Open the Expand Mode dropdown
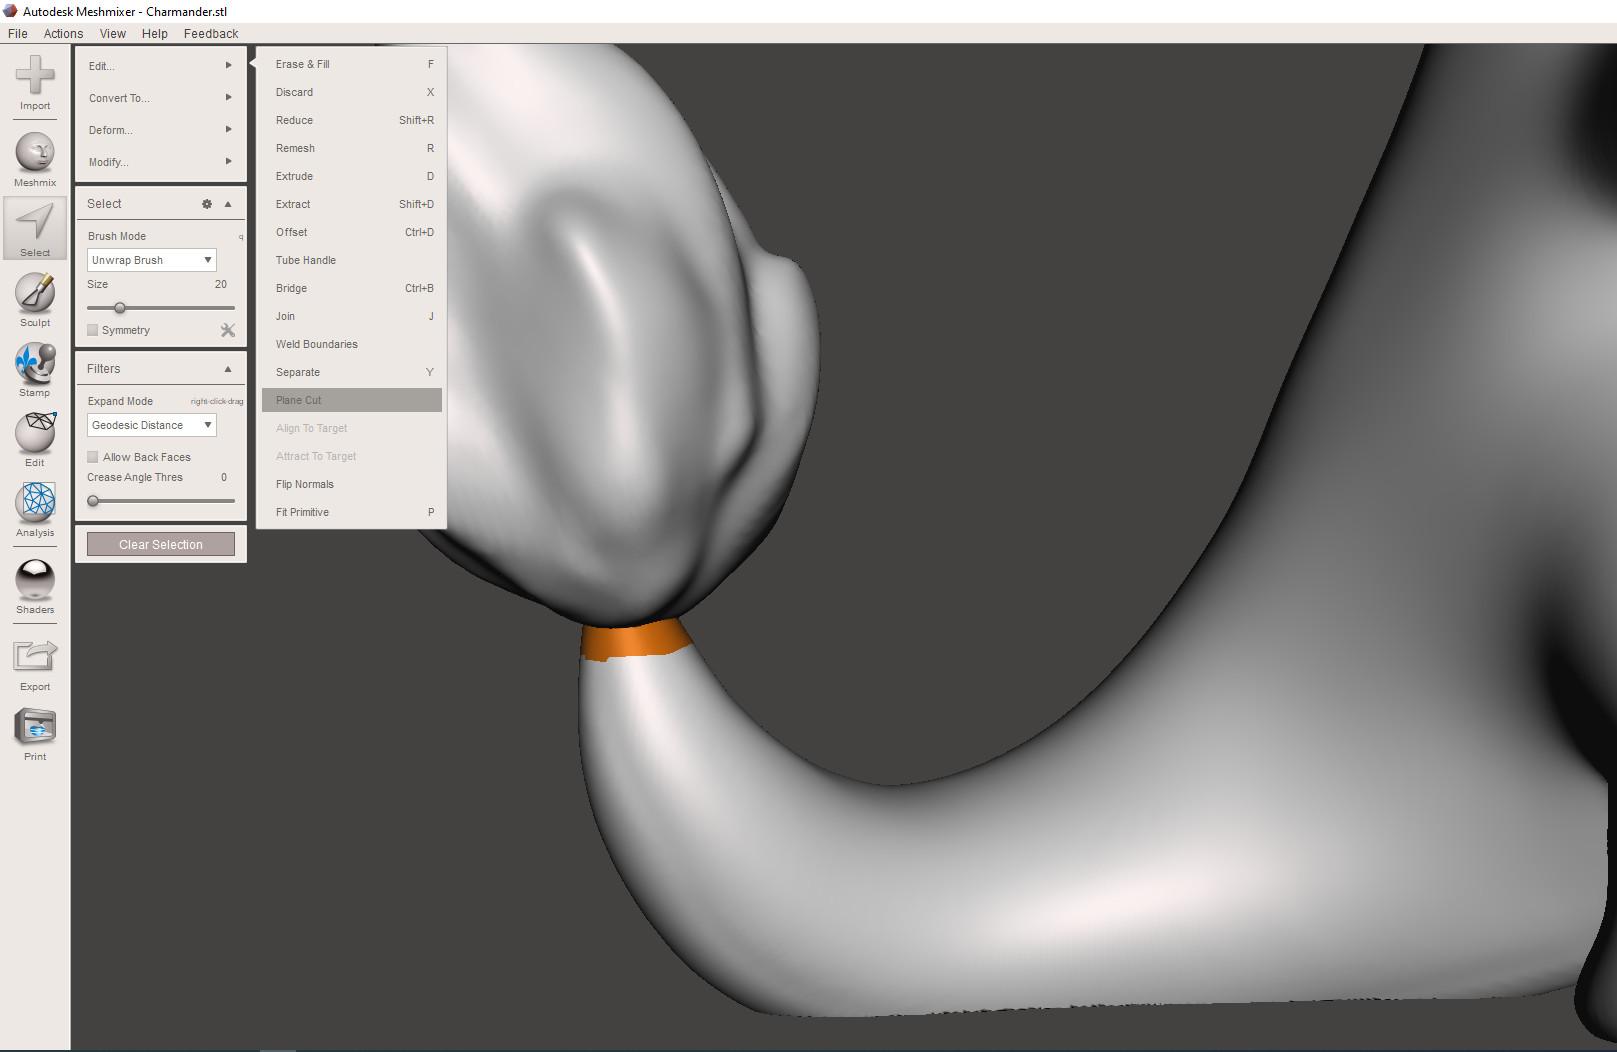The image size is (1617, 1052). 151,425
